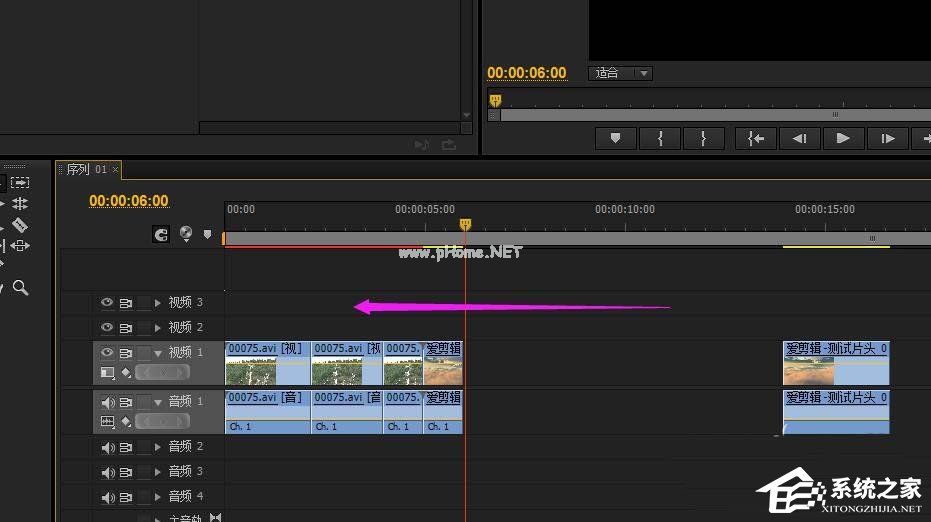This screenshot has width=931, height=522.
Task: Toggle the timeline Snap magnet icon
Action: [x=161, y=234]
